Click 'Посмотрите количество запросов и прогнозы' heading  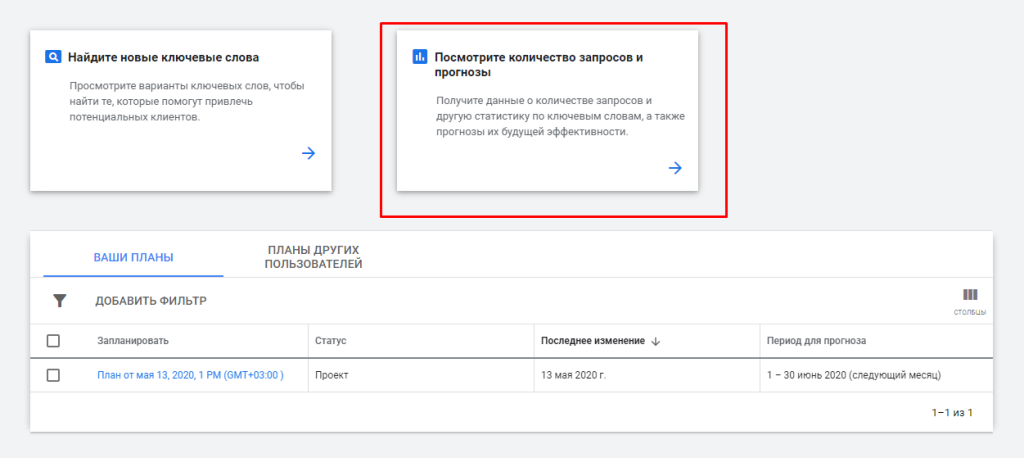(x=539, y=65)
